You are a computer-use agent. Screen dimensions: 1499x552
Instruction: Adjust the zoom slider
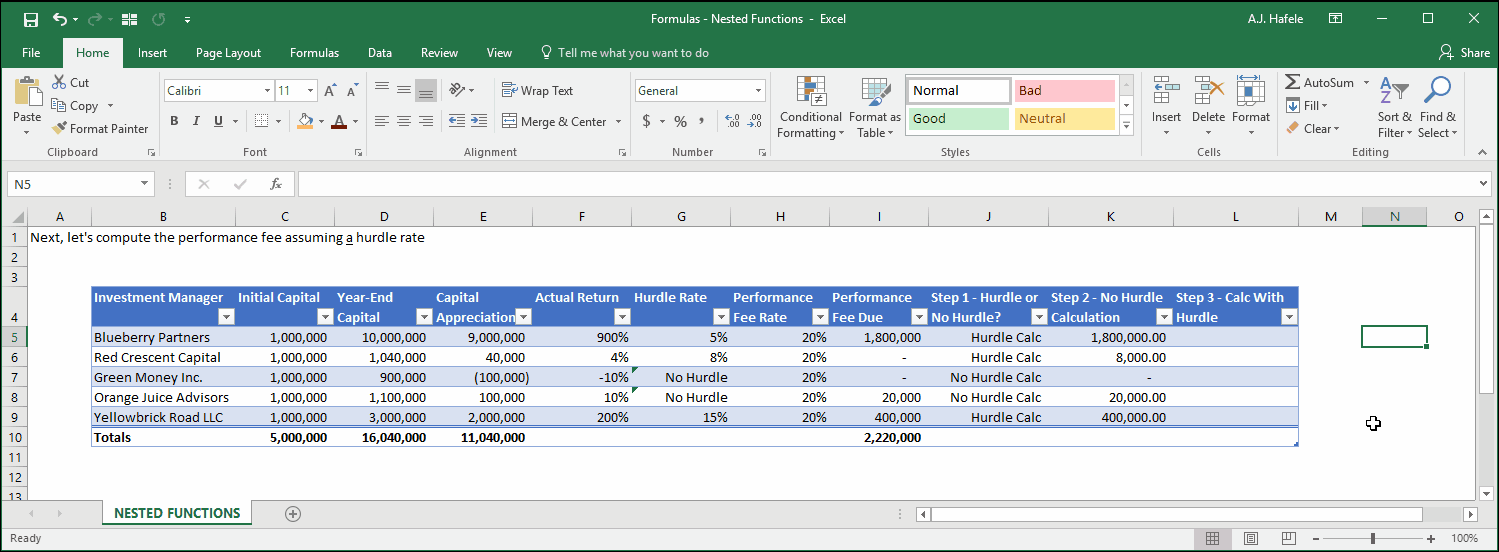pyautogui.click(x=1373, y=539)
